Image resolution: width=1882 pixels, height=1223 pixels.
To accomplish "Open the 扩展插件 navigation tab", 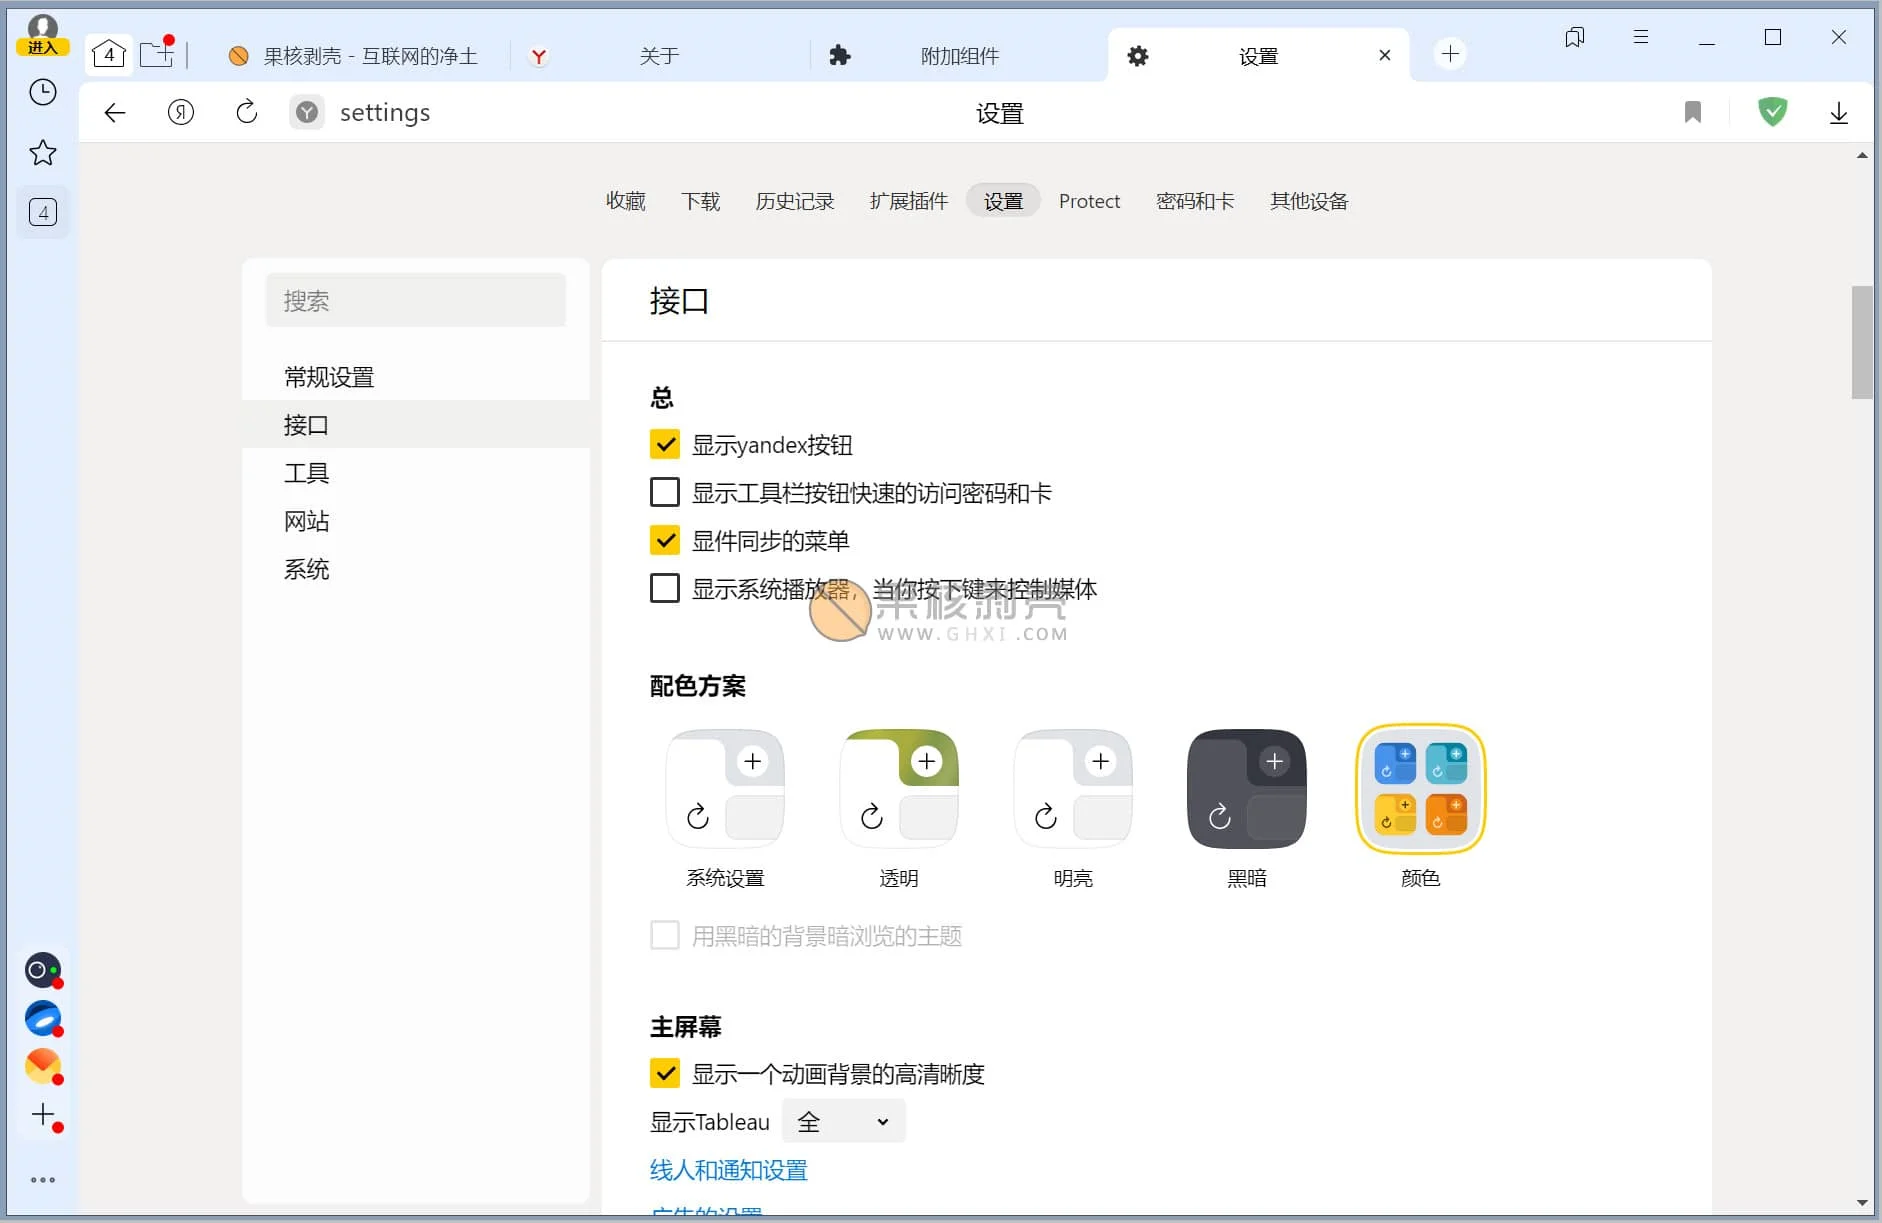I will pos(909,201).
